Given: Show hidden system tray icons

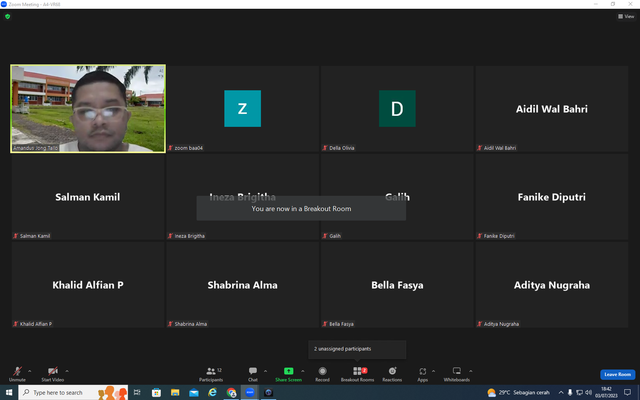Looking at the screenshot, I should point(561,393).
